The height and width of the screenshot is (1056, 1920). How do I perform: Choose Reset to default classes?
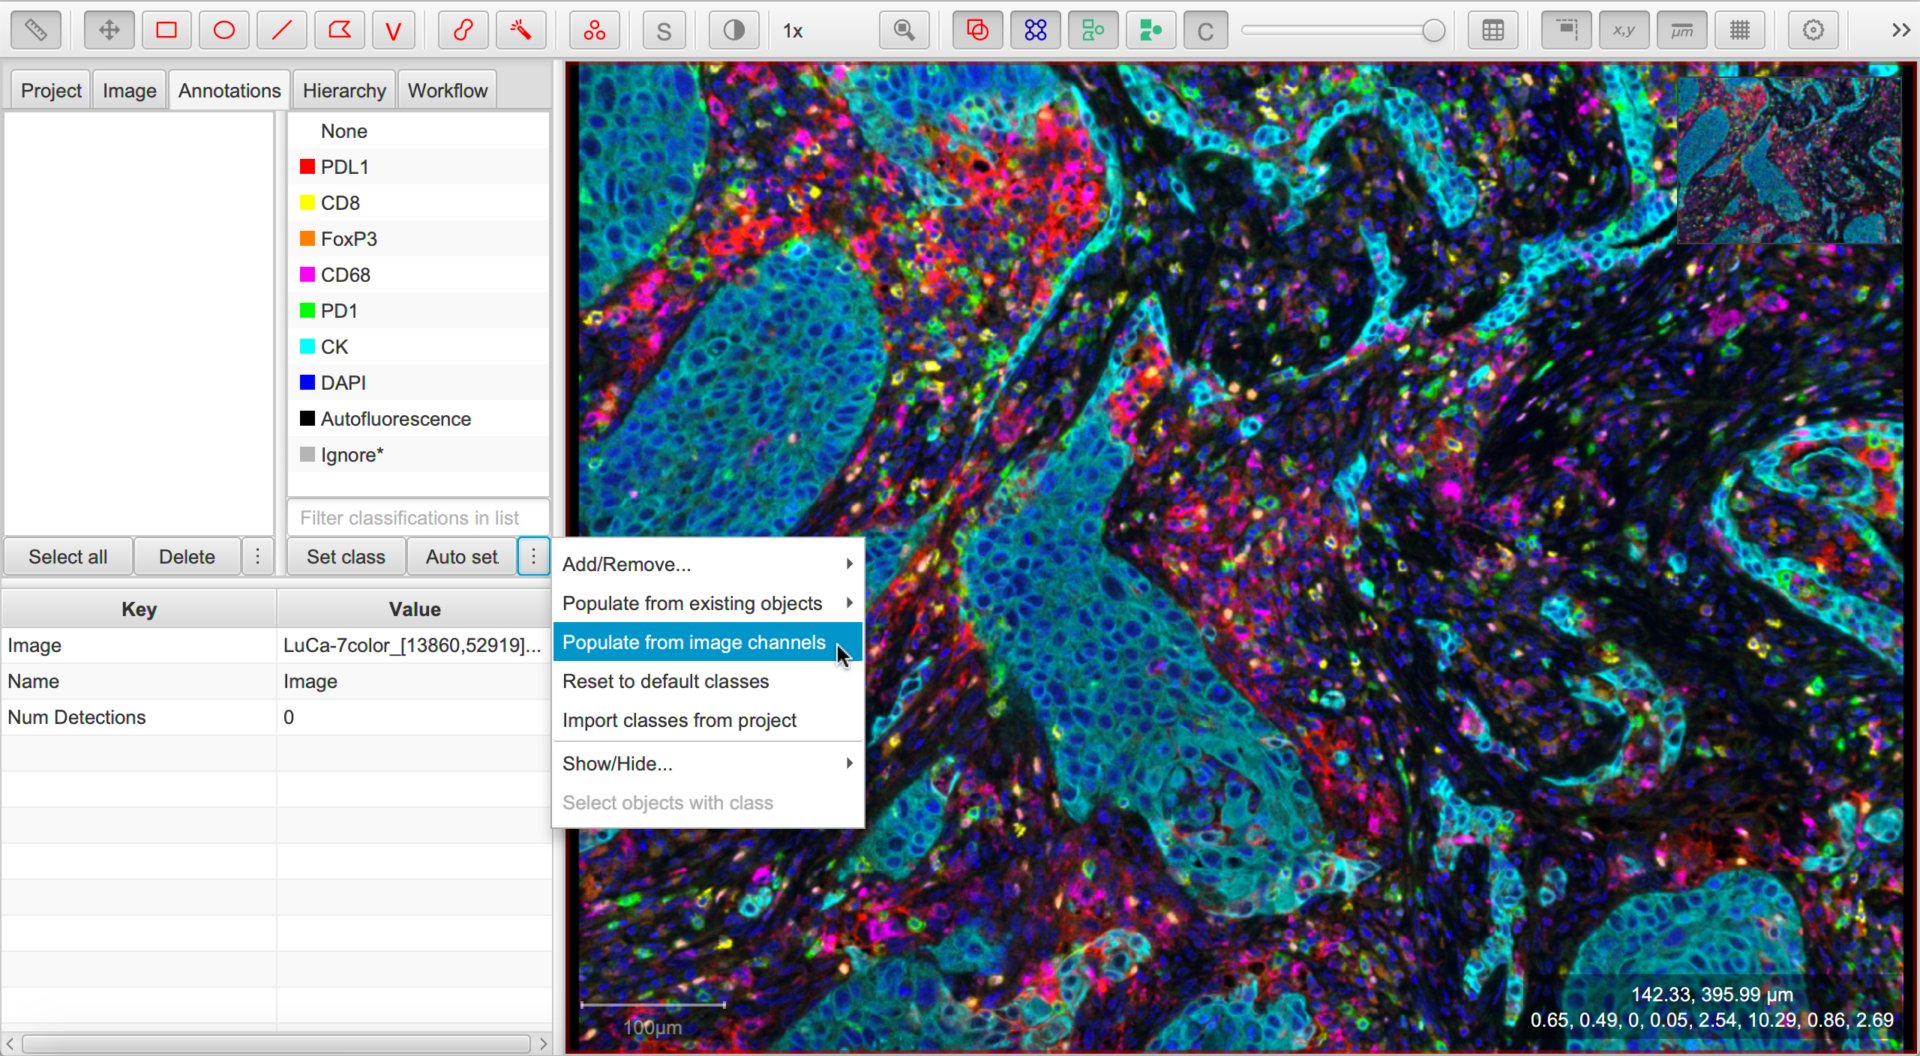[x=708, y=681]
